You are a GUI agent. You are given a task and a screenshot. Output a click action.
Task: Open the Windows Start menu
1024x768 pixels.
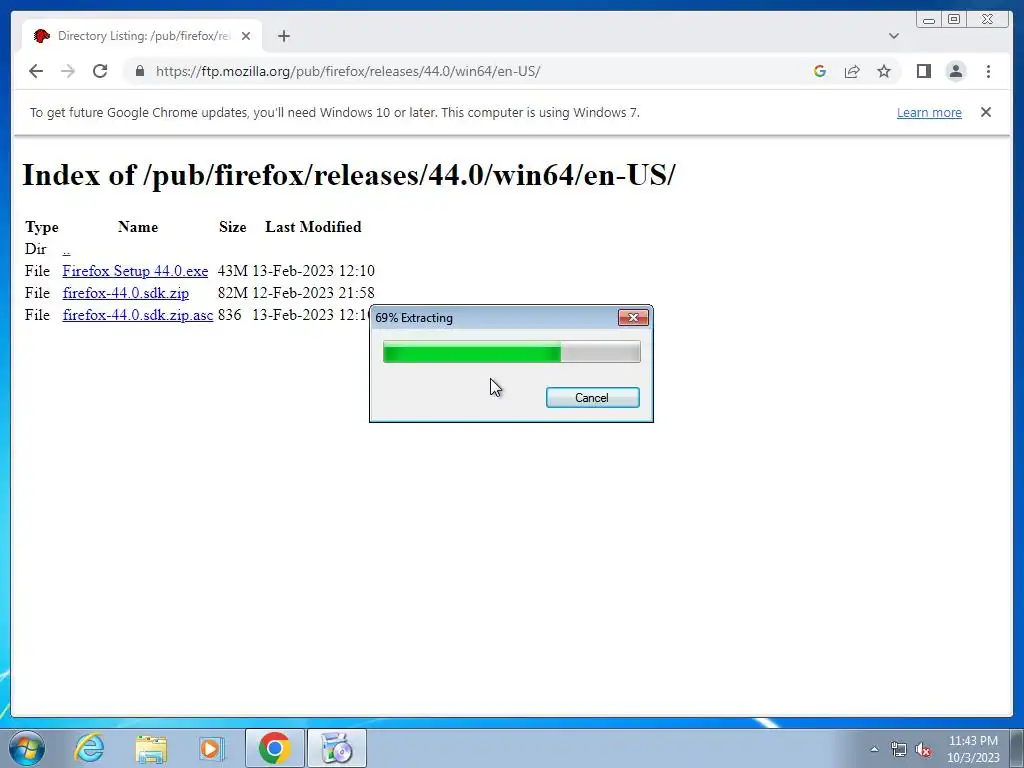click(x=27, y=748)
